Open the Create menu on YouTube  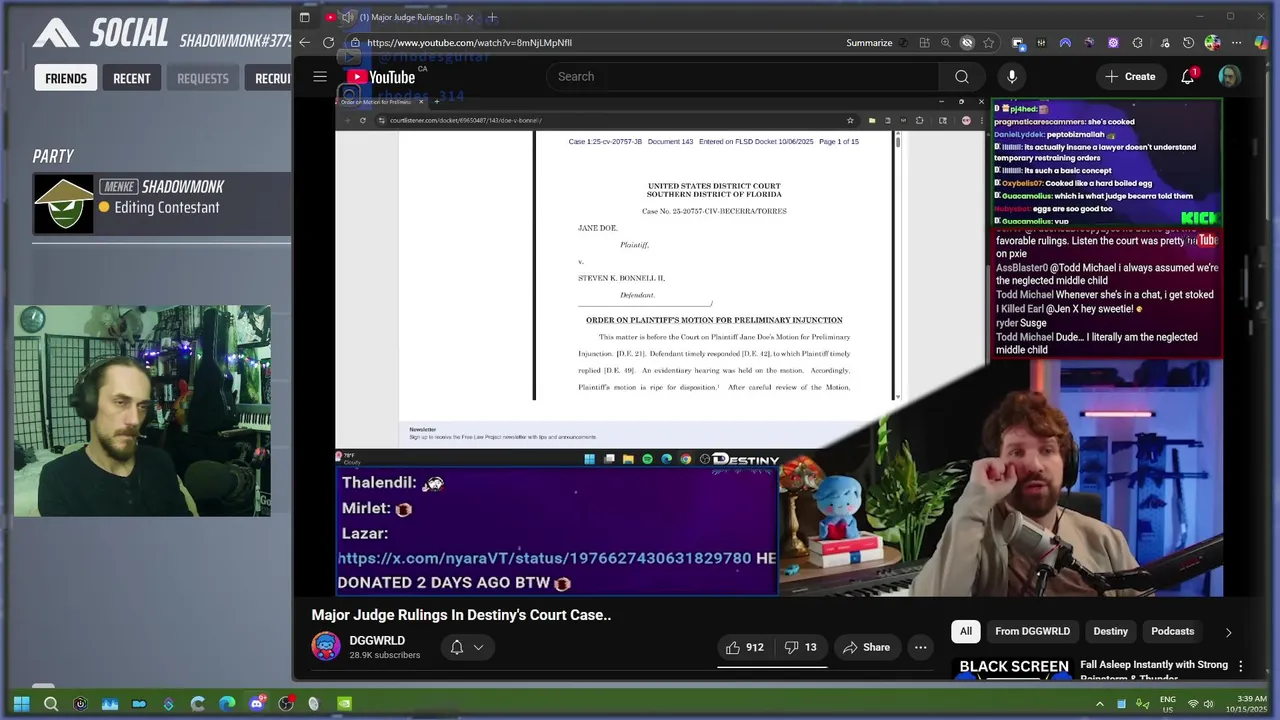point(1130,76)
